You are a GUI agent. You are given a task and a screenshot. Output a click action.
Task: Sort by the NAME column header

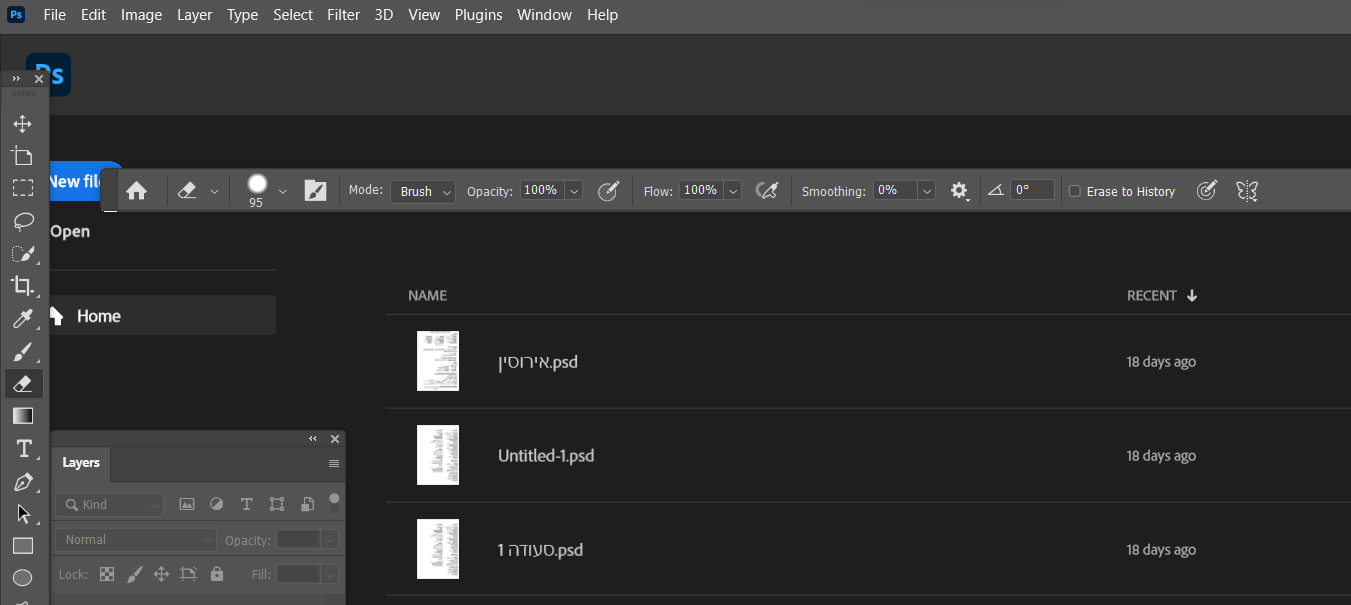click(x=428, y=296)
